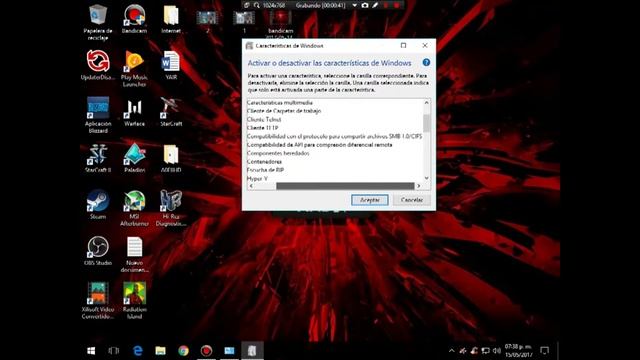Click the Bandicam magnifier search icon
This screenshot has height=360, width=640.
pyautogui.click(x=256, y=5)
